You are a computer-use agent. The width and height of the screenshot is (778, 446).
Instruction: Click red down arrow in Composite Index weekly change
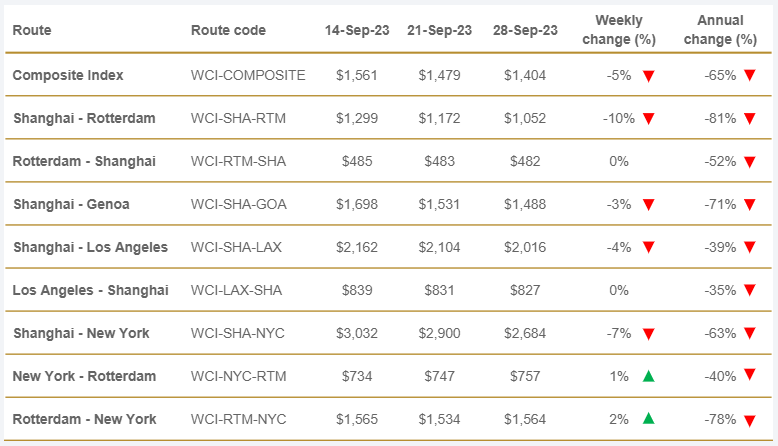pyautogui.click(x=648, y=76)
